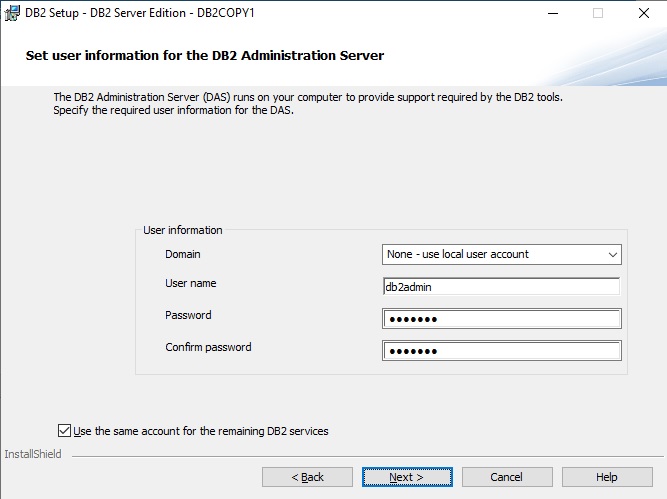Click the User name label

(190, 283)
